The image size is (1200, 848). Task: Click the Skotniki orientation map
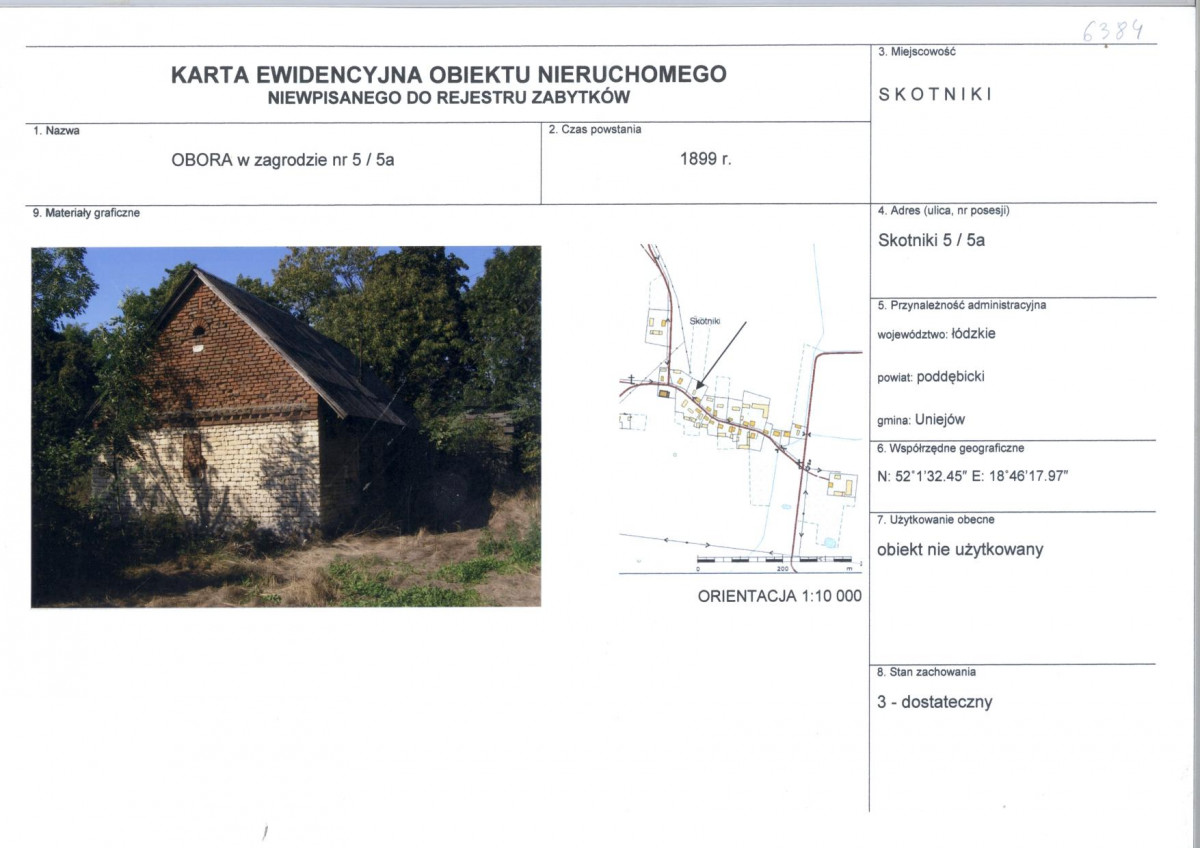click(740, 408)
